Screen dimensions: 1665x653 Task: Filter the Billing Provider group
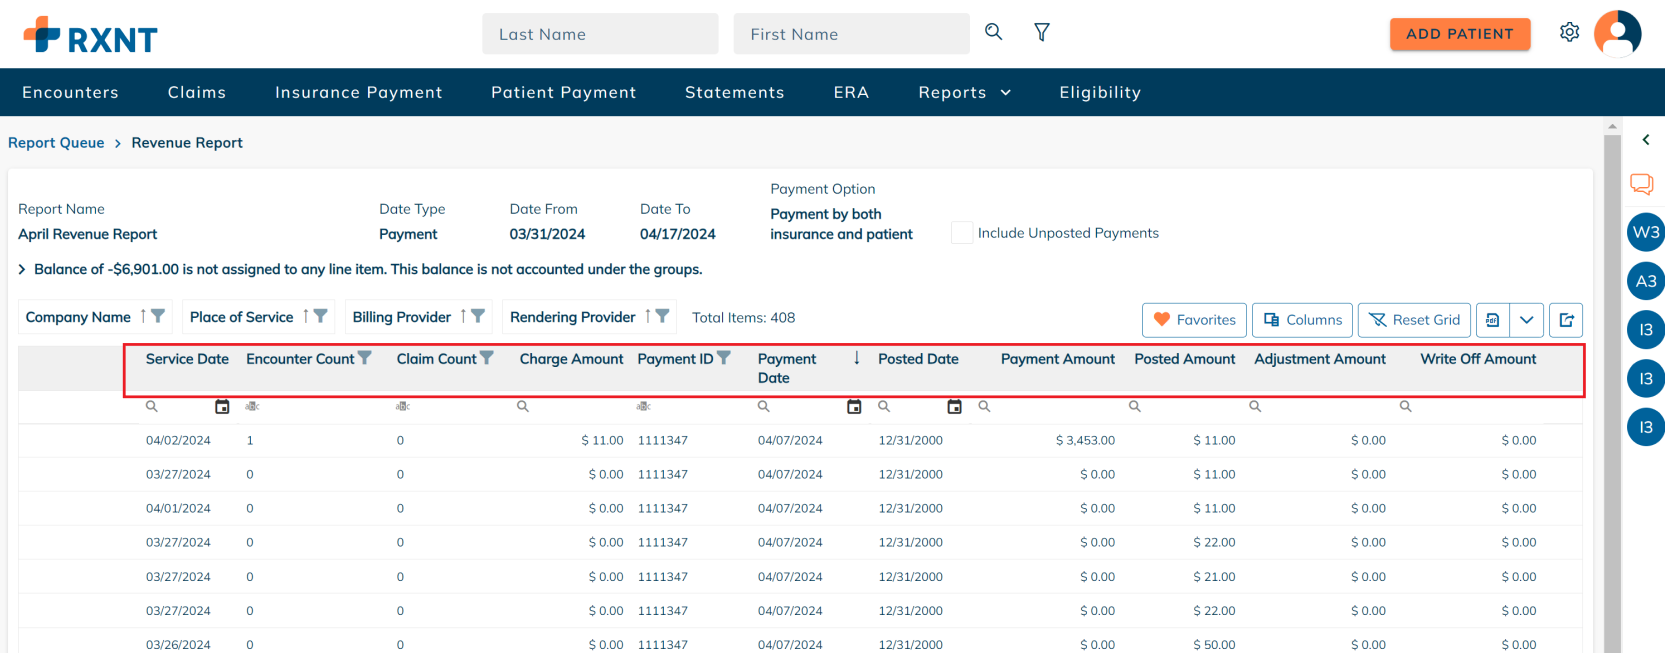[478, 316]
